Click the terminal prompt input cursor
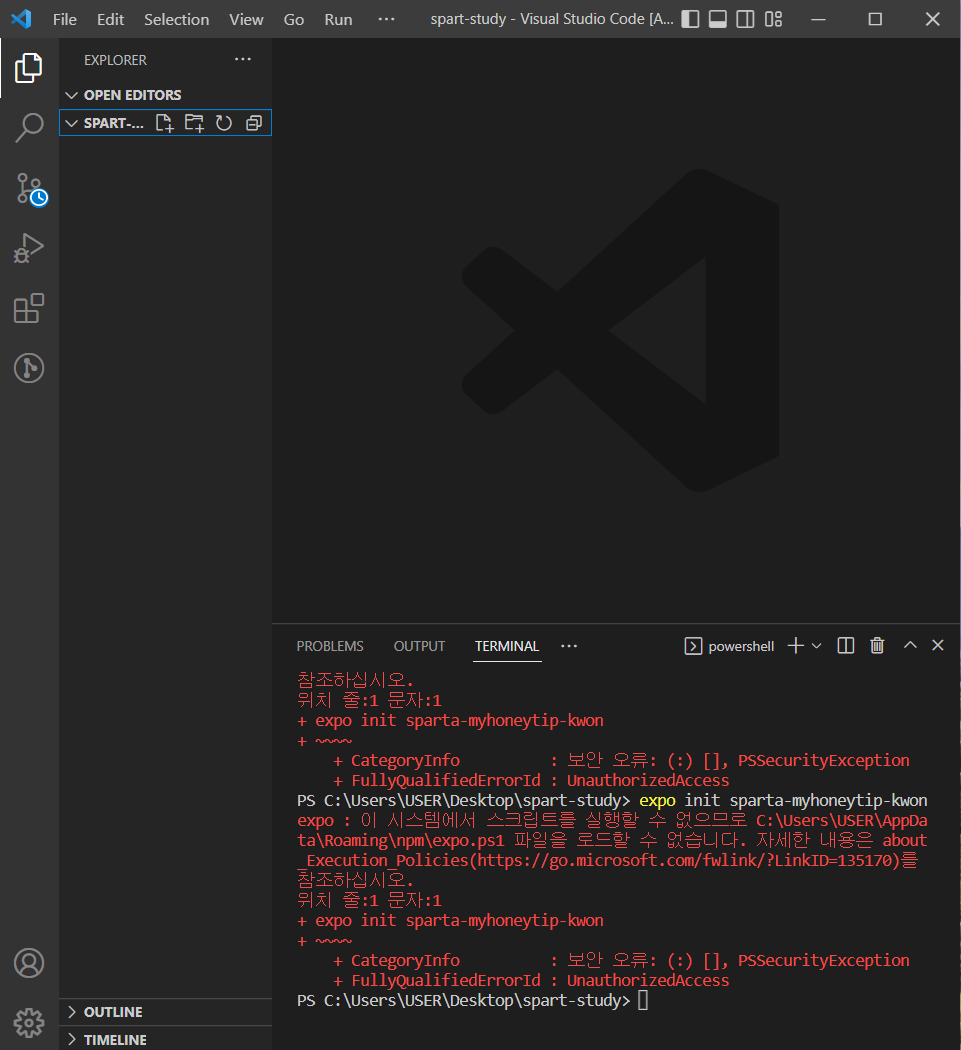961x1050 pixels. [x=643, y=1000]
